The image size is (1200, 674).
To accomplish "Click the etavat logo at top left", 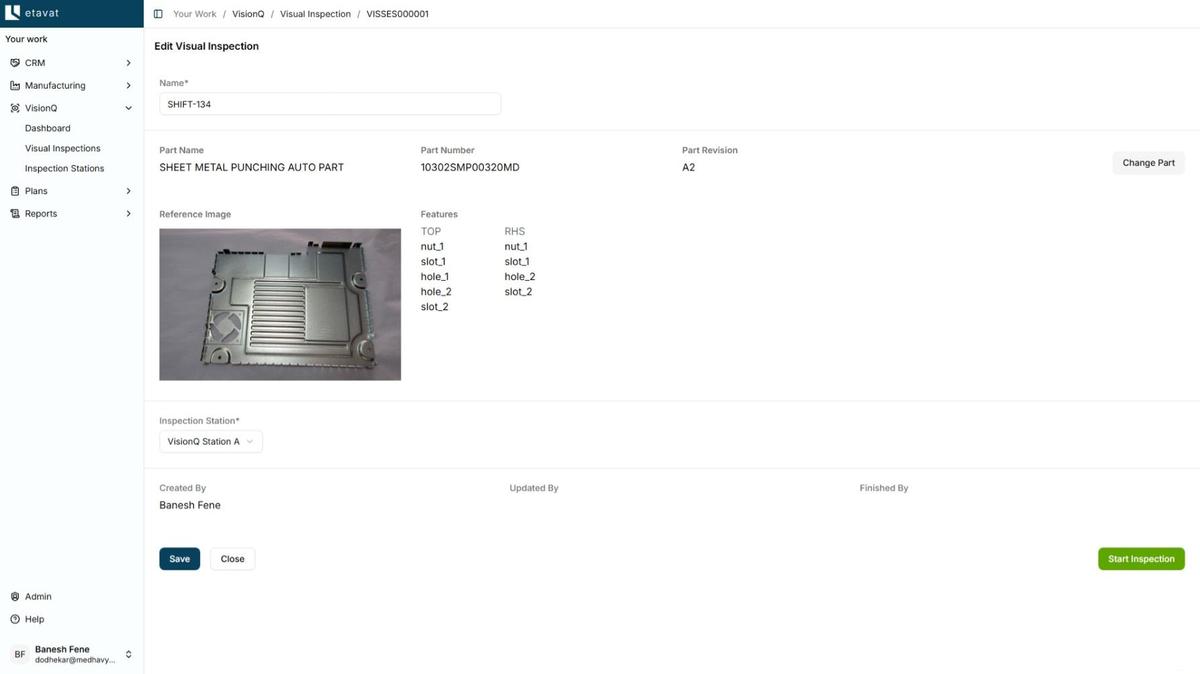I will pyautogui.click(x=30, y=13).
